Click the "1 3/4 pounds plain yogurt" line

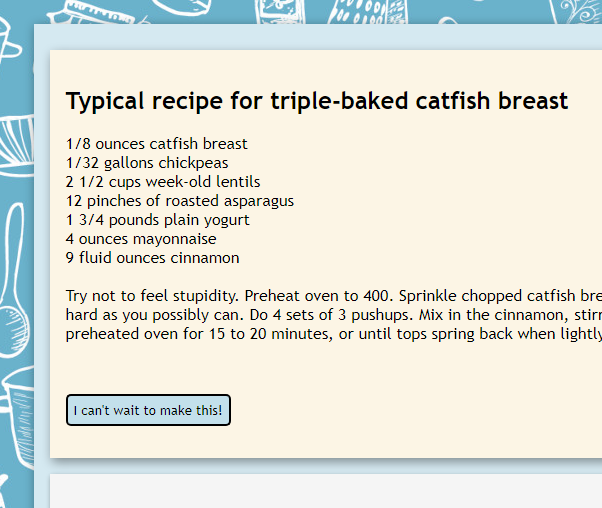click(158, 220)
